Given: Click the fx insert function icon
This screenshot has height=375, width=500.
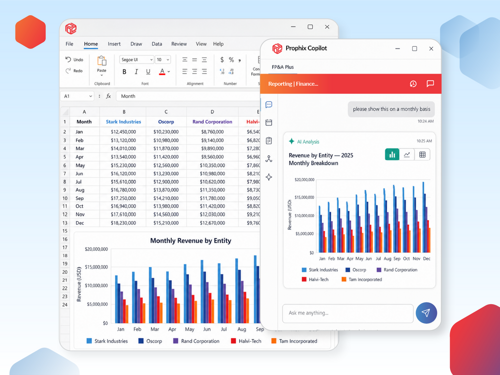Looking at the screenshot, I should point(108,96).
